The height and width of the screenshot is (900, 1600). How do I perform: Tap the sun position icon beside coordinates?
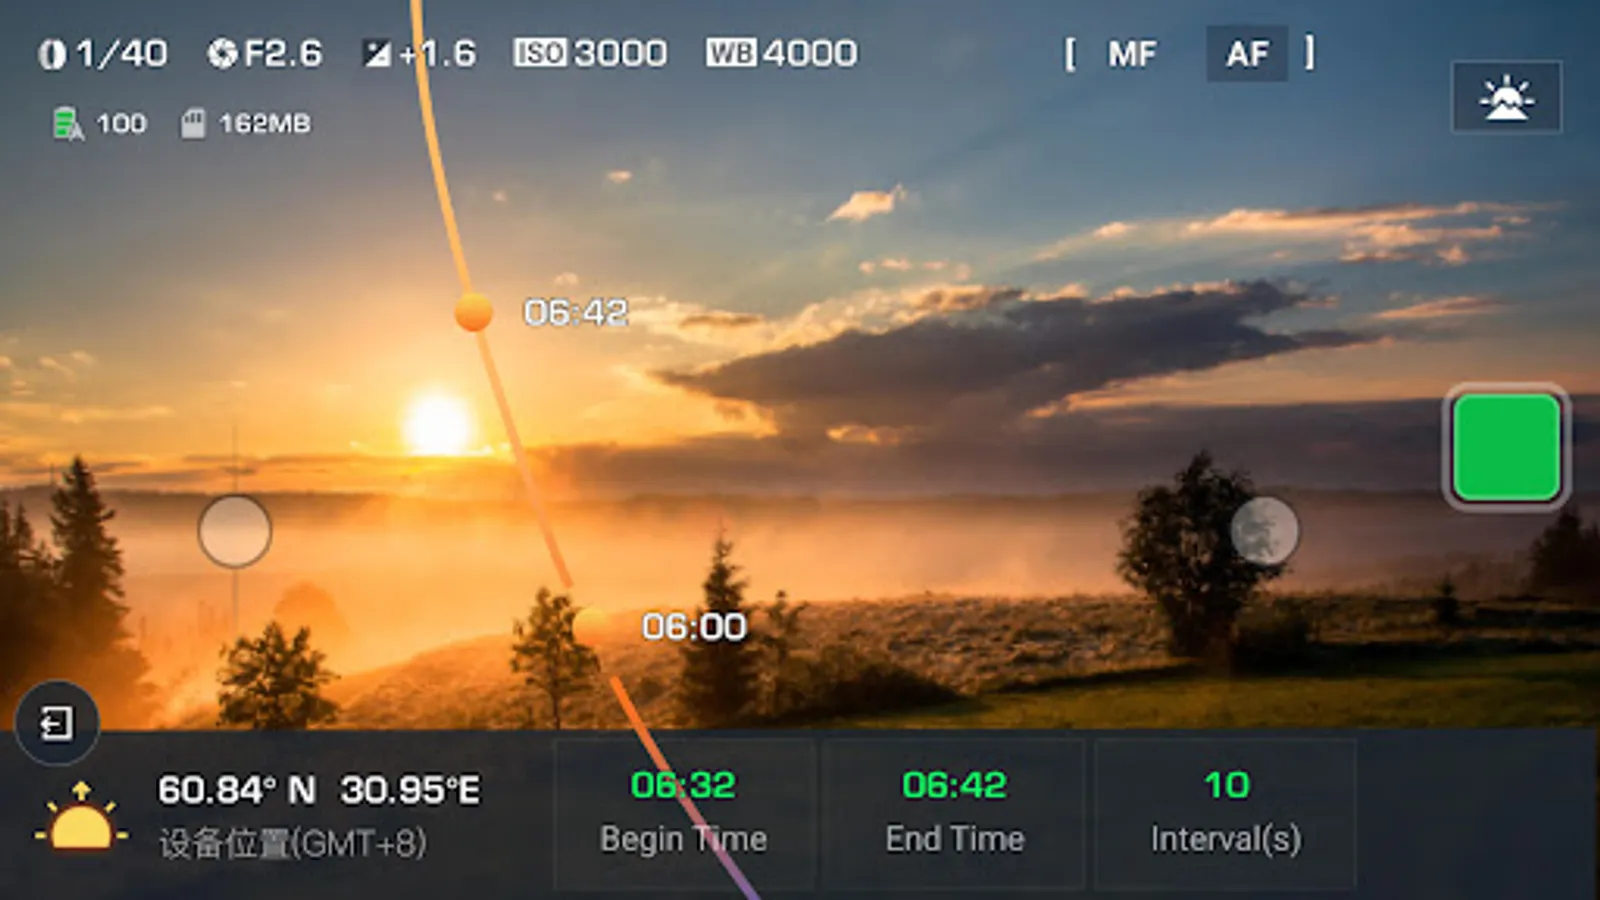pos(81,817)
